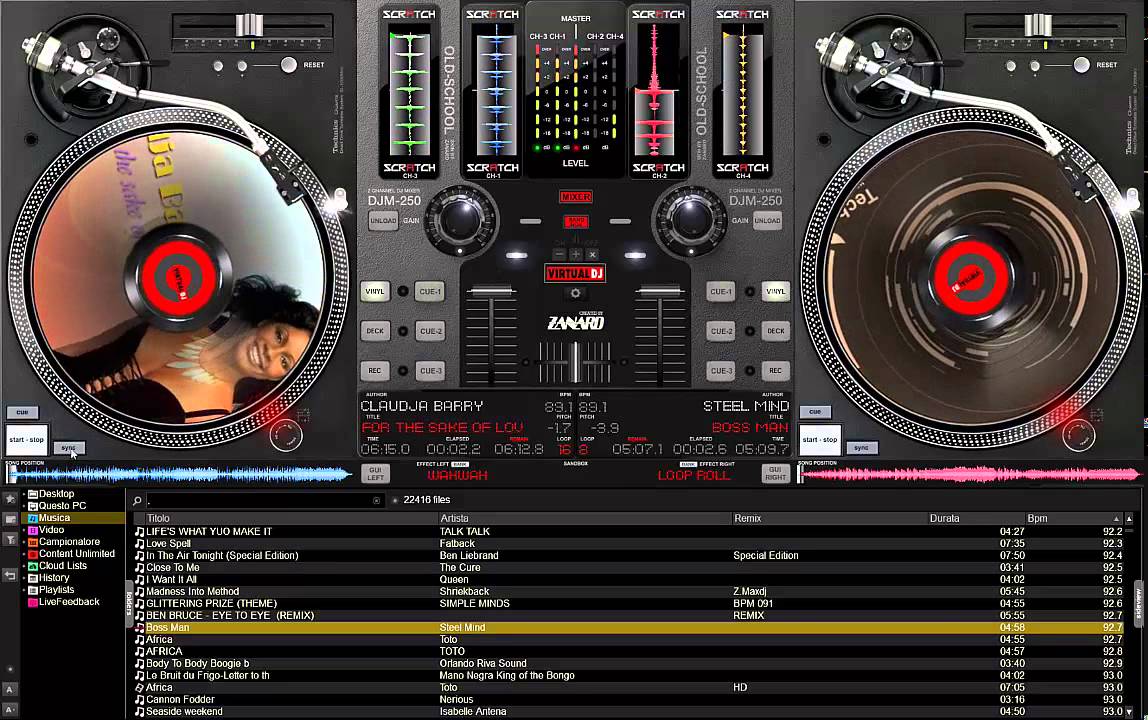Toggle VINYL mode on the right deck
The height and width of the screenshot is (720, 1148).
point(775,292)
